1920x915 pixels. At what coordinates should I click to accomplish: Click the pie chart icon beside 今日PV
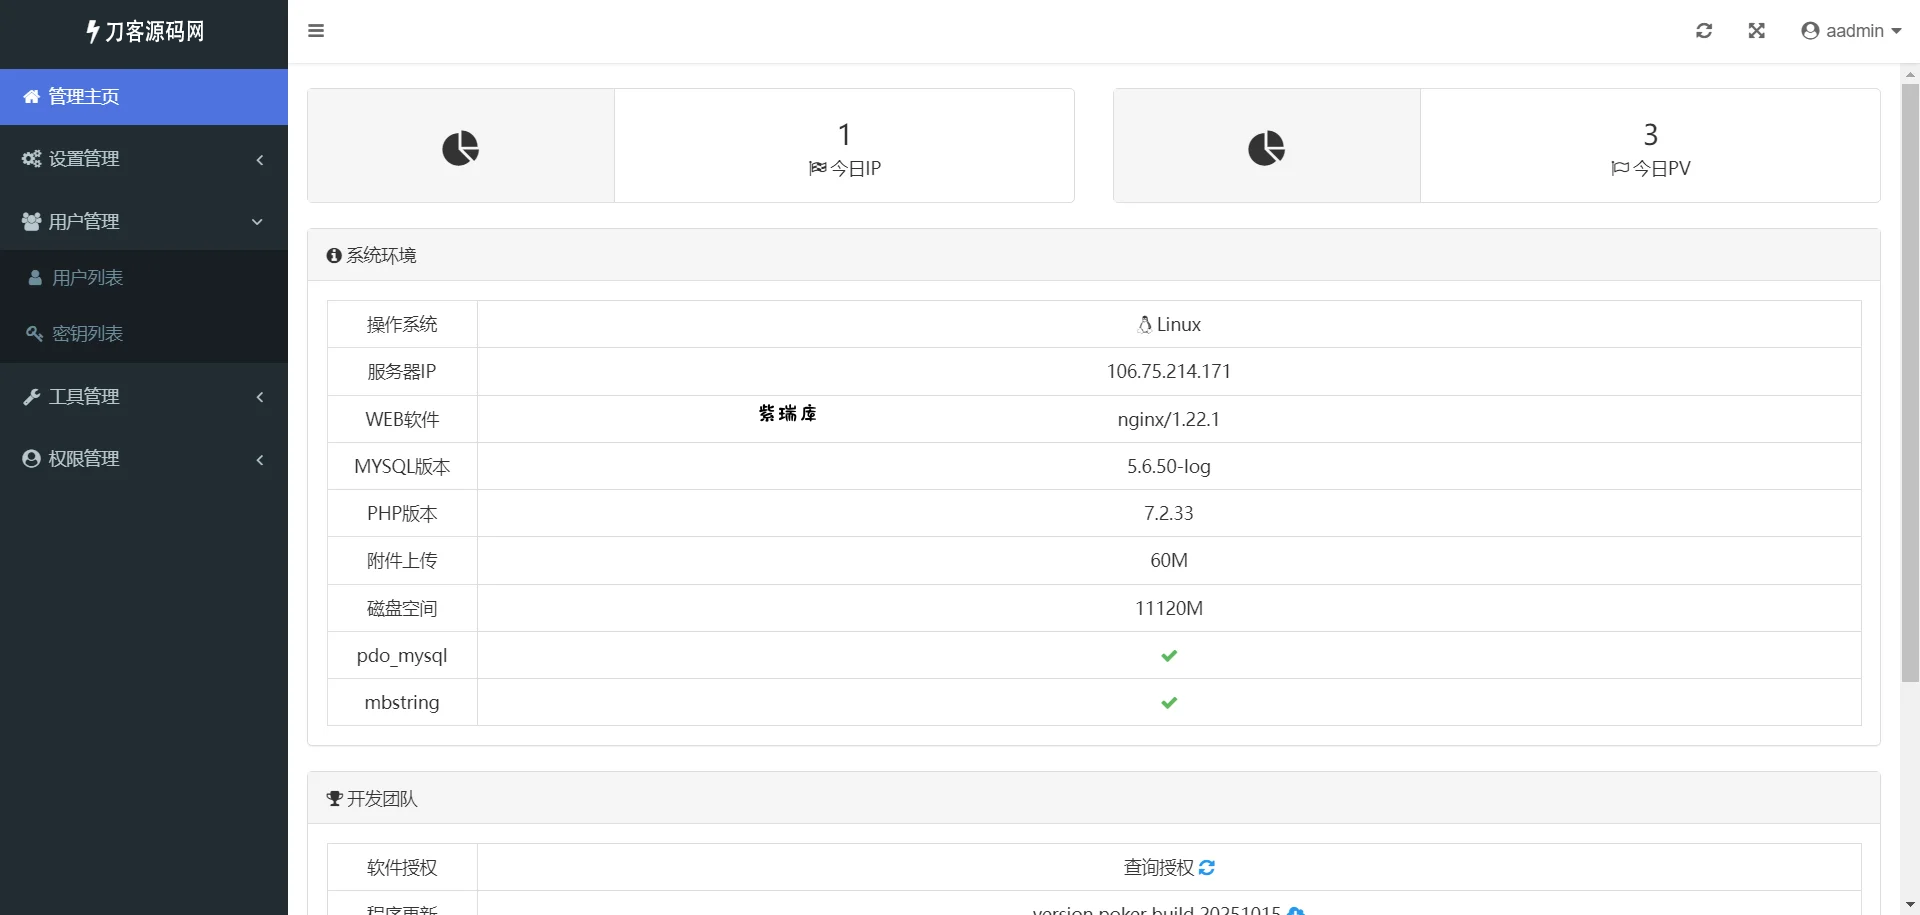(1266, 148)
